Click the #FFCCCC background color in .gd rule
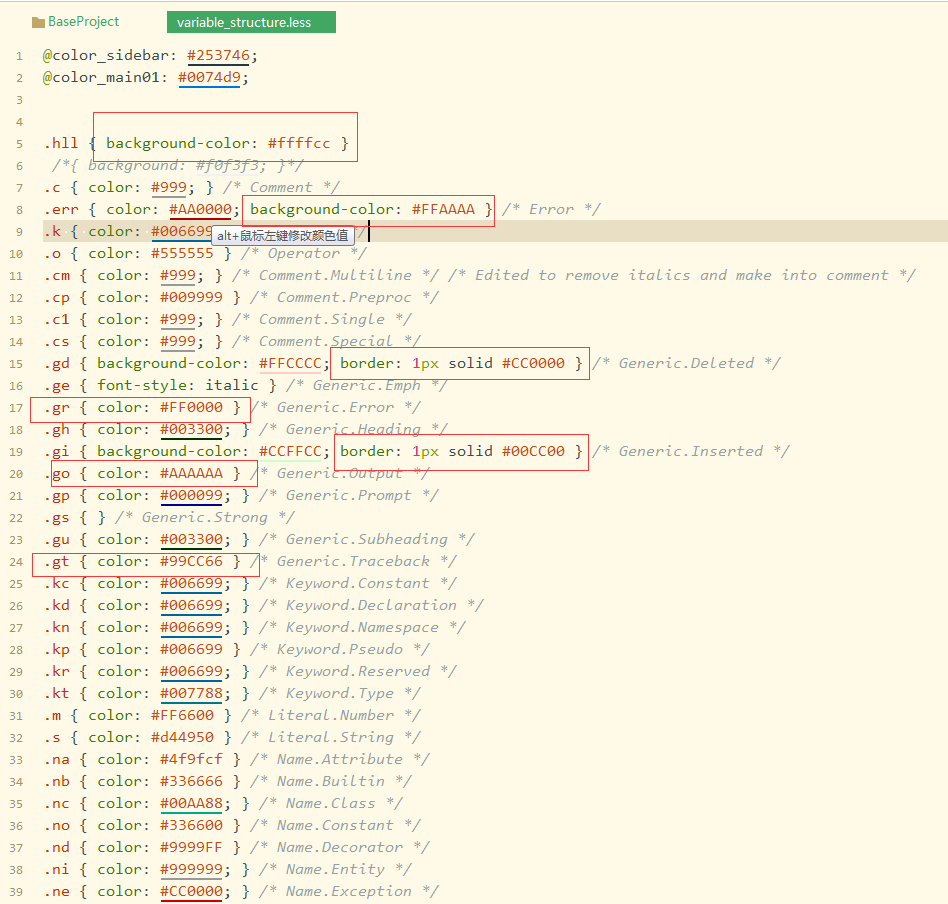Screen dimensions: 948x904 [x=290, y=363]
